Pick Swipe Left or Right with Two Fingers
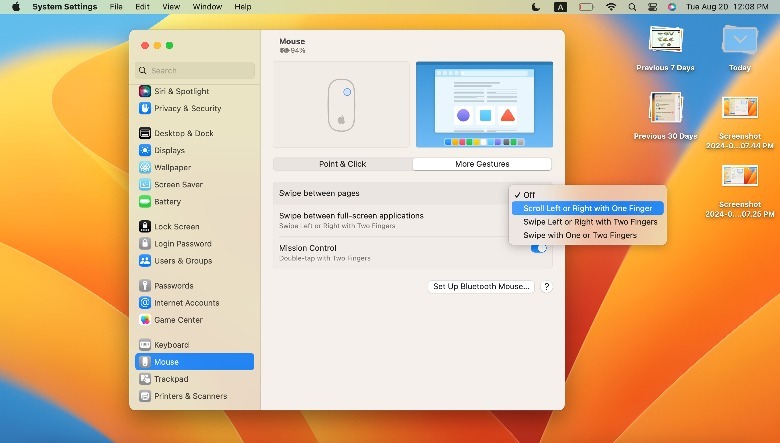 [x=590, y=222]
